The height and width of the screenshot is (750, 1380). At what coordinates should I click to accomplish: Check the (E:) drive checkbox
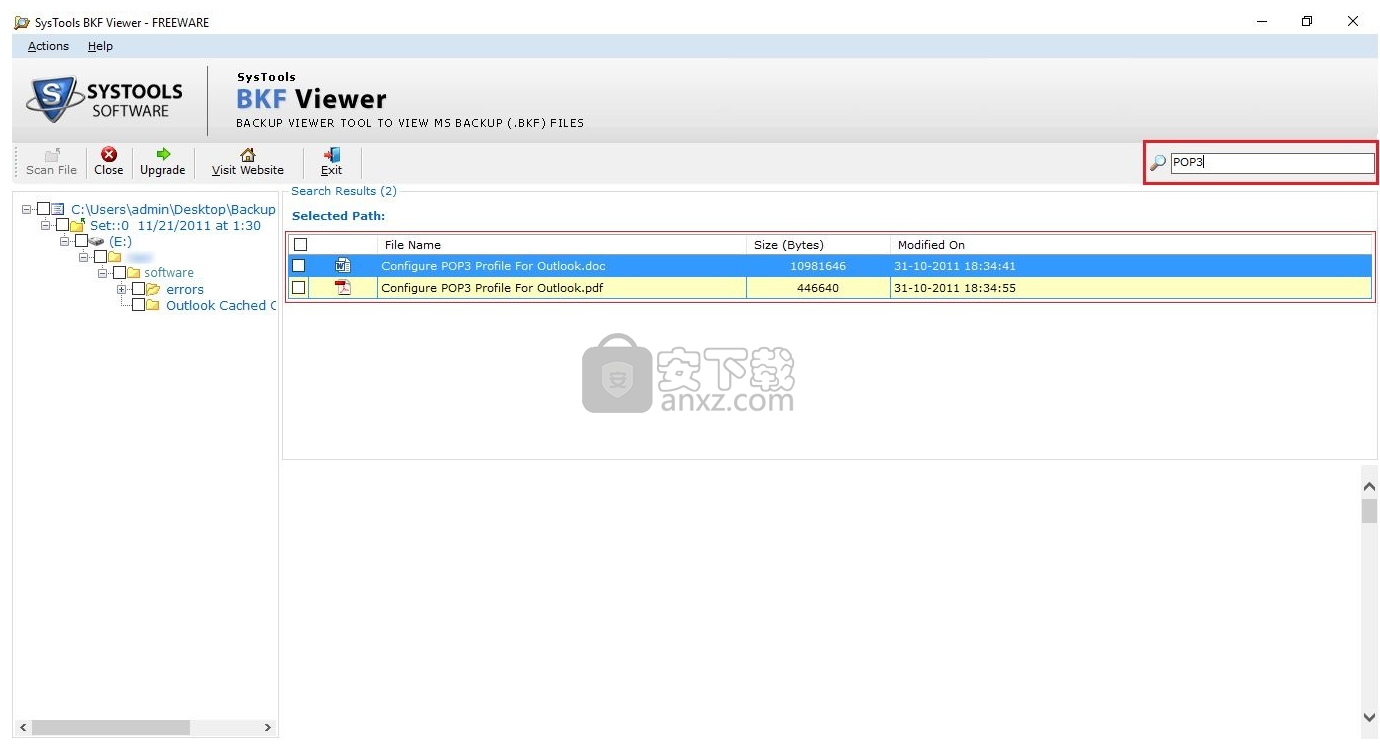click(x=81, y=241)
